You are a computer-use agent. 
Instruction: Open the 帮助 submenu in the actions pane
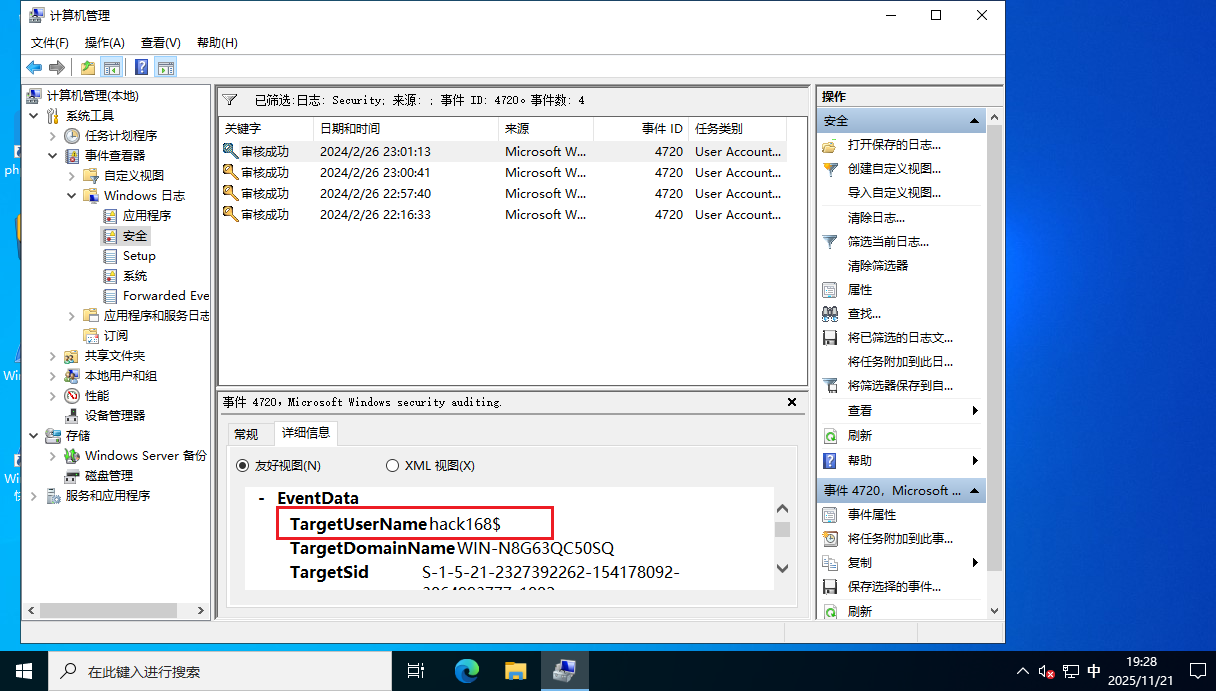[x=974, y=460]
